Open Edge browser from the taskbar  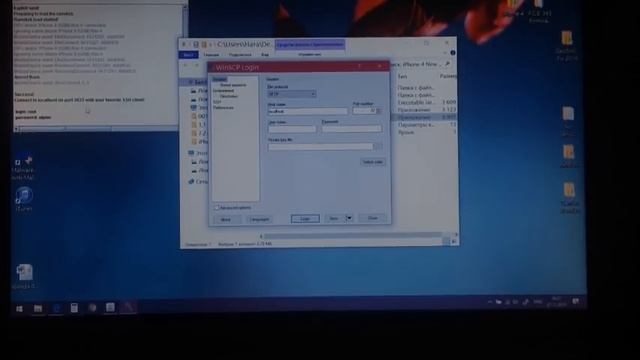56,308
